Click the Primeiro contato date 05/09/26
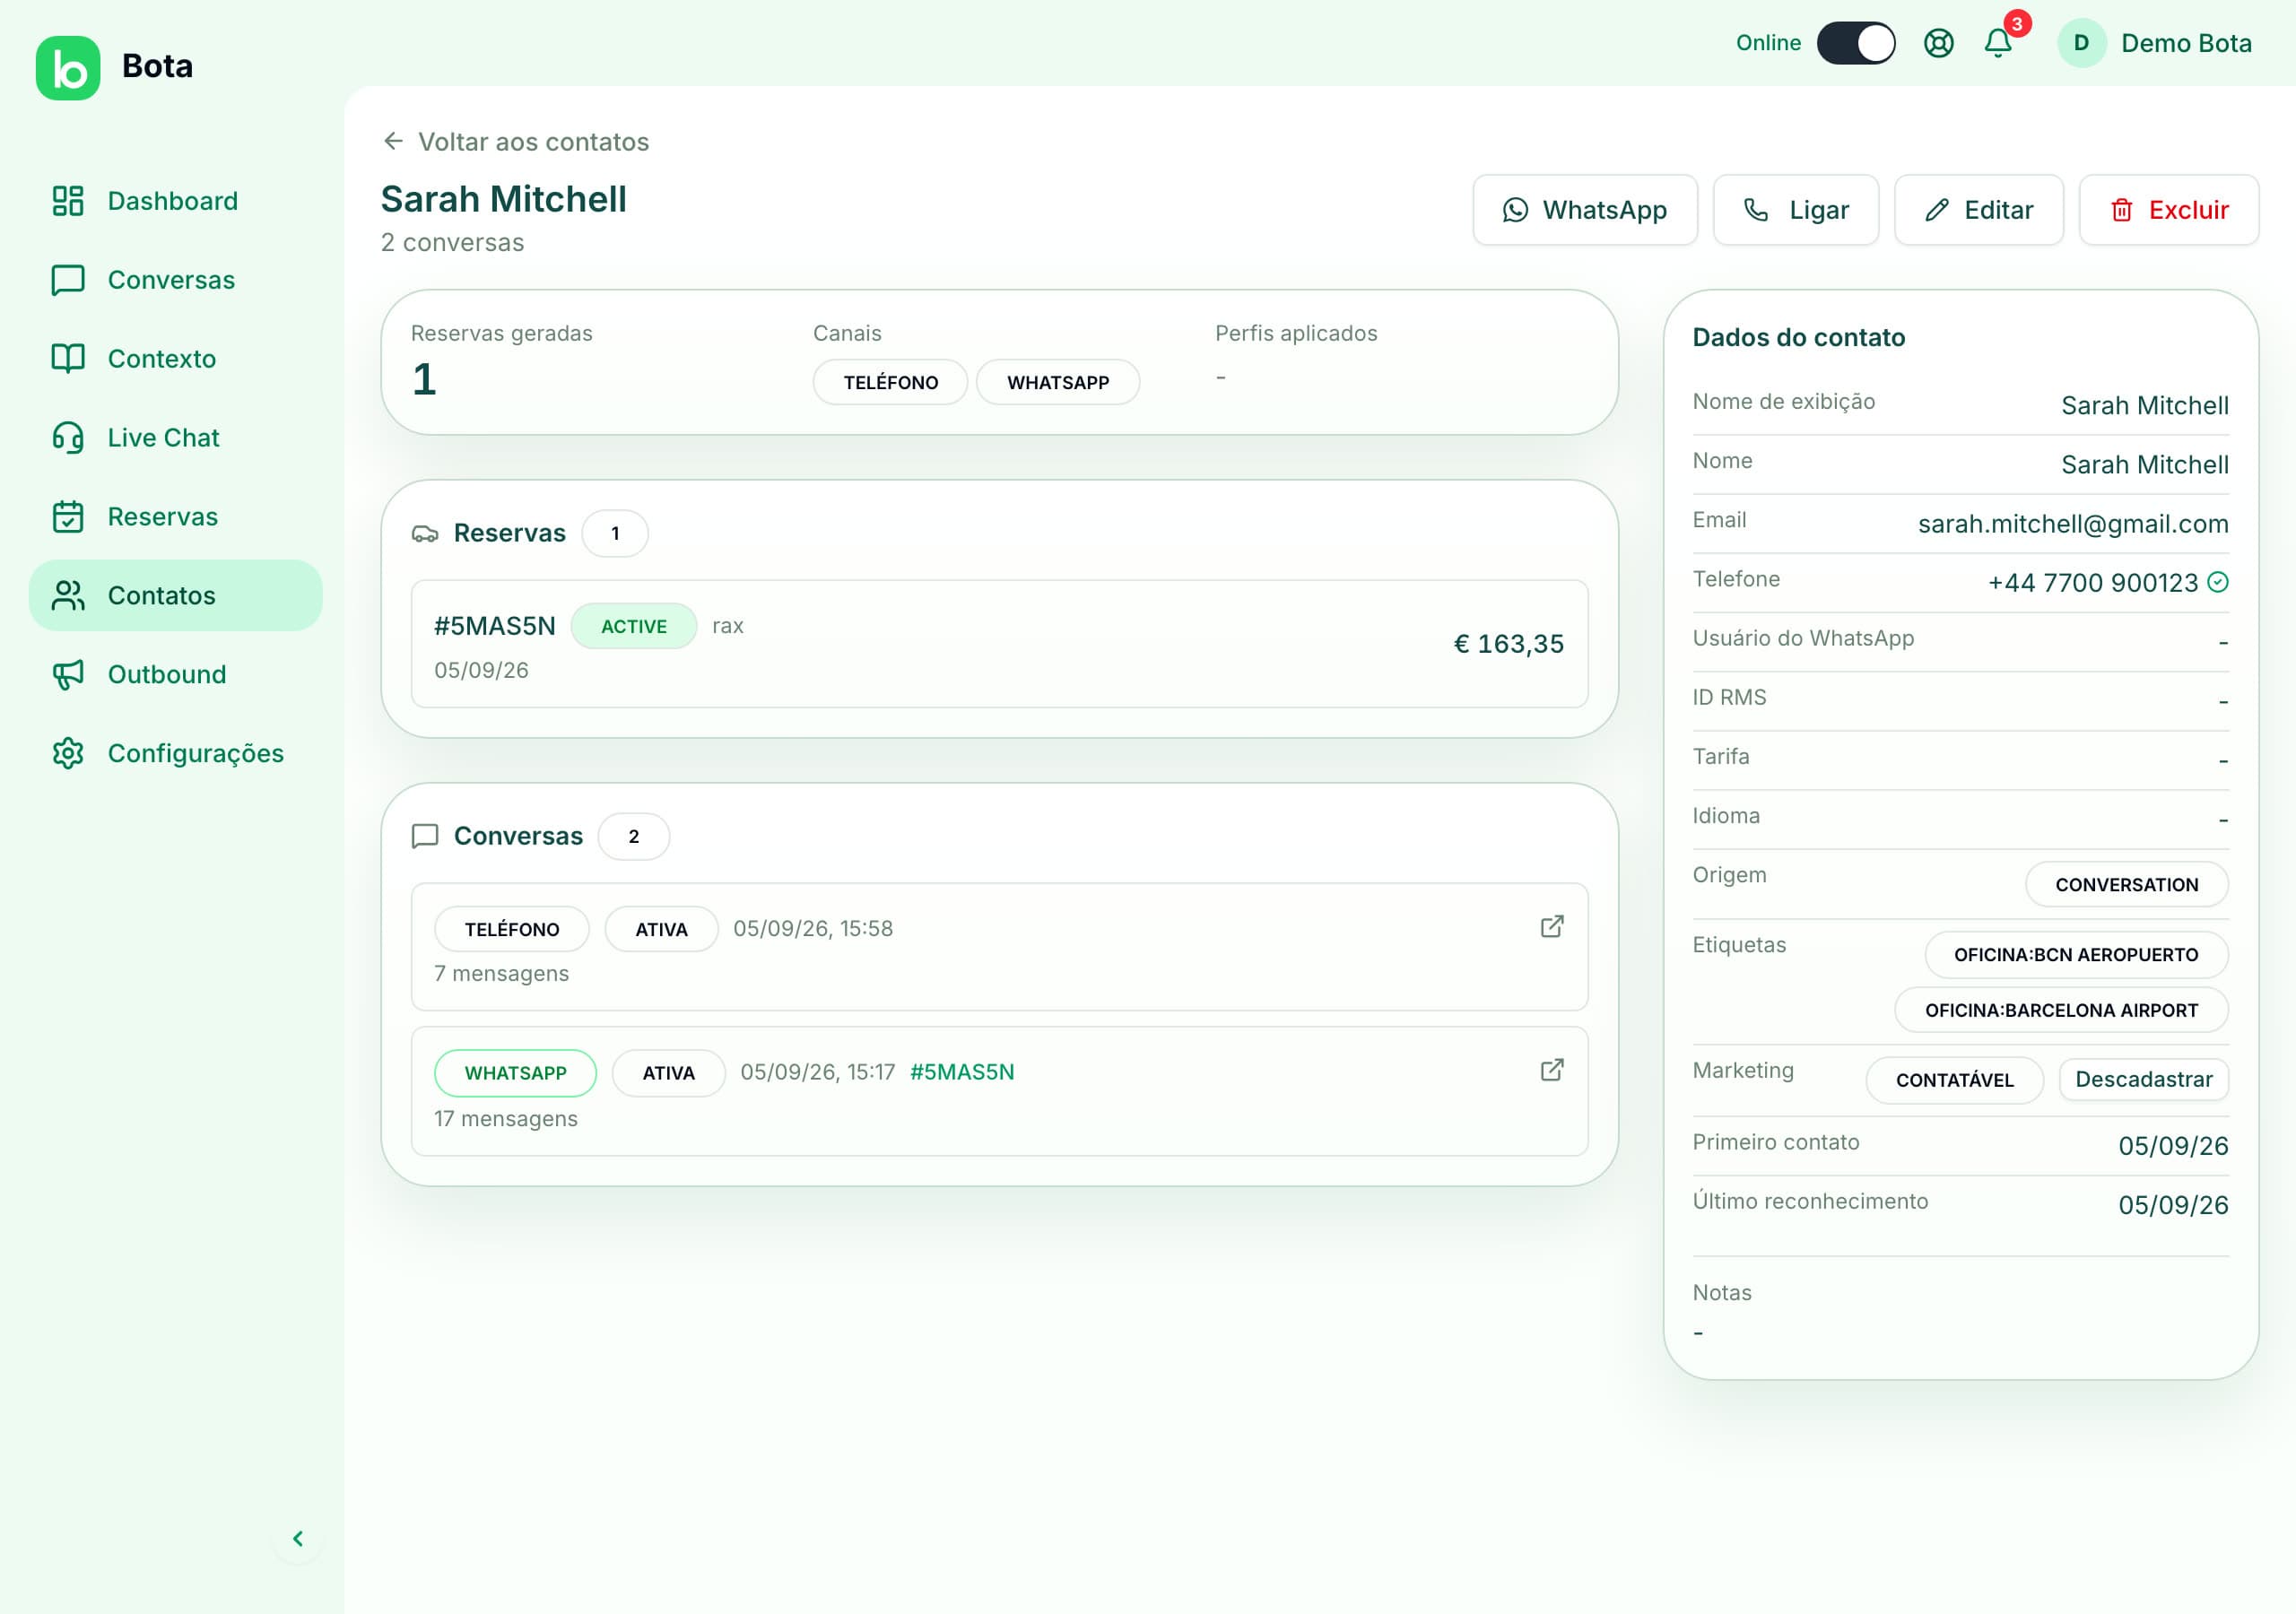 (2173, 1146)
